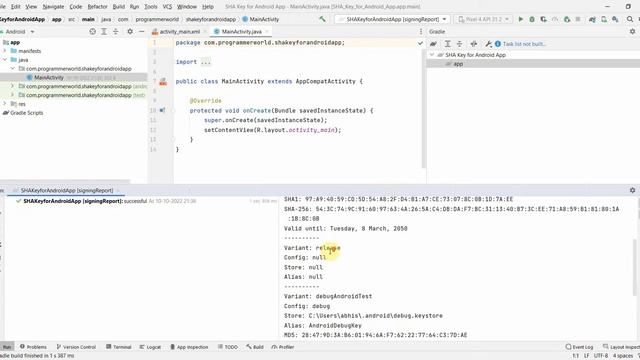Click the programmerworld breadcrumb
640x360 pixels.
pyautogui.click(x=157, y=19)
